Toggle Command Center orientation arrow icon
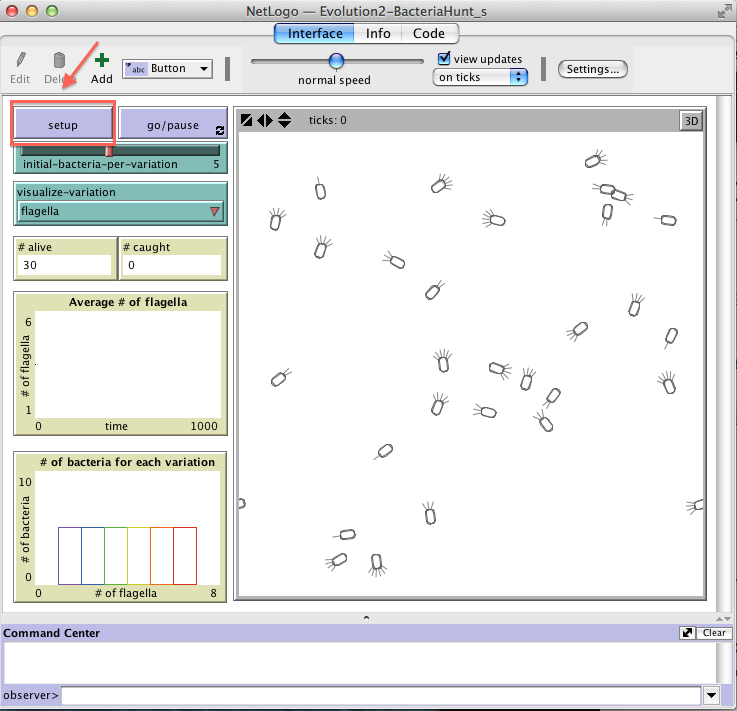Screen dimensions: 737x711 [687, 633]
